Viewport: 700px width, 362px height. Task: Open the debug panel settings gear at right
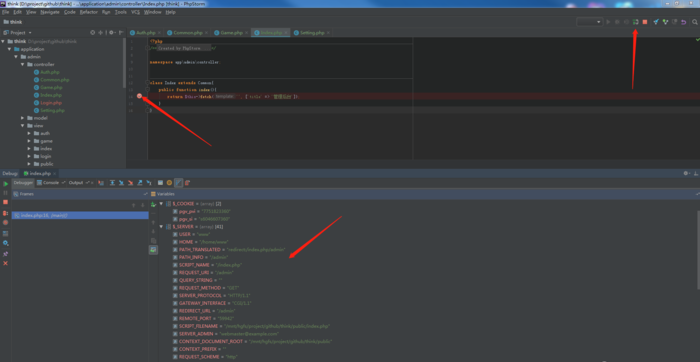coord(686,173)
